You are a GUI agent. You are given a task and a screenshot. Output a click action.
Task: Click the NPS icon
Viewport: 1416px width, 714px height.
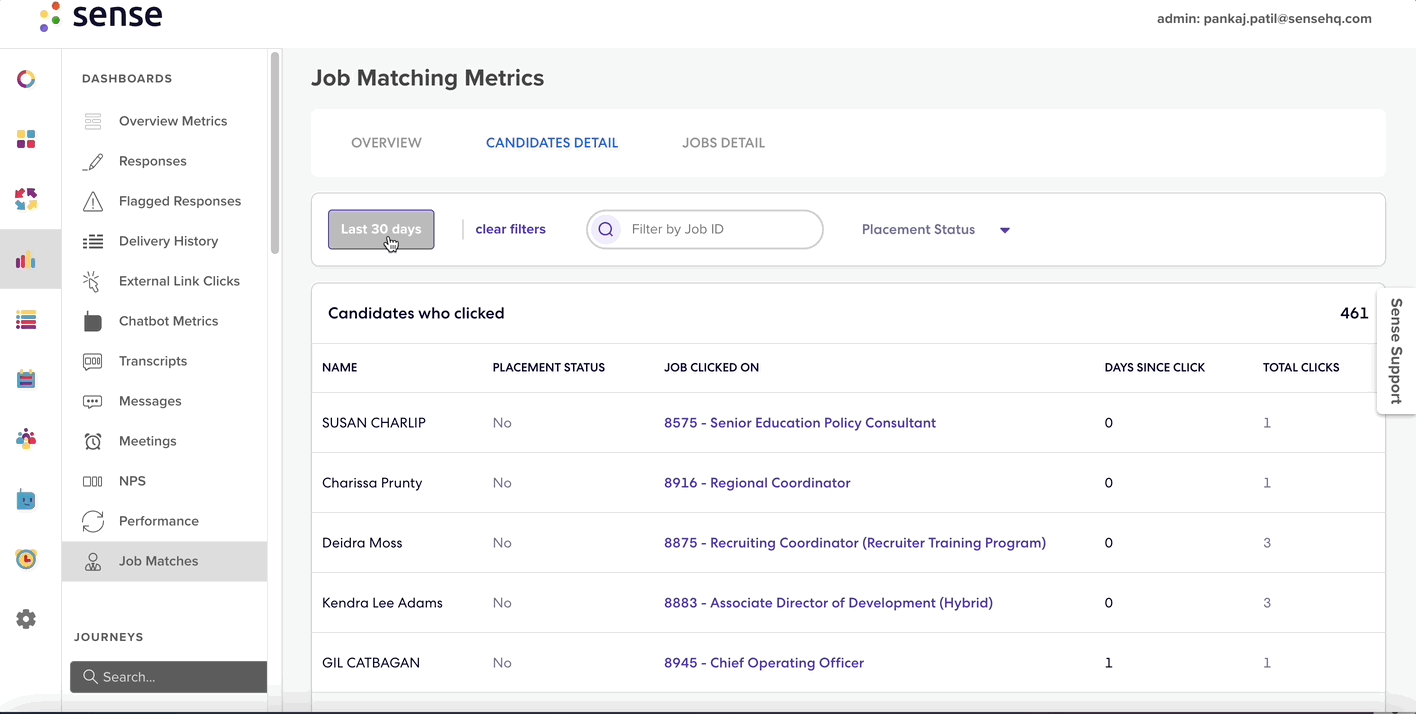pyautogui.click(x=93, y=481)
